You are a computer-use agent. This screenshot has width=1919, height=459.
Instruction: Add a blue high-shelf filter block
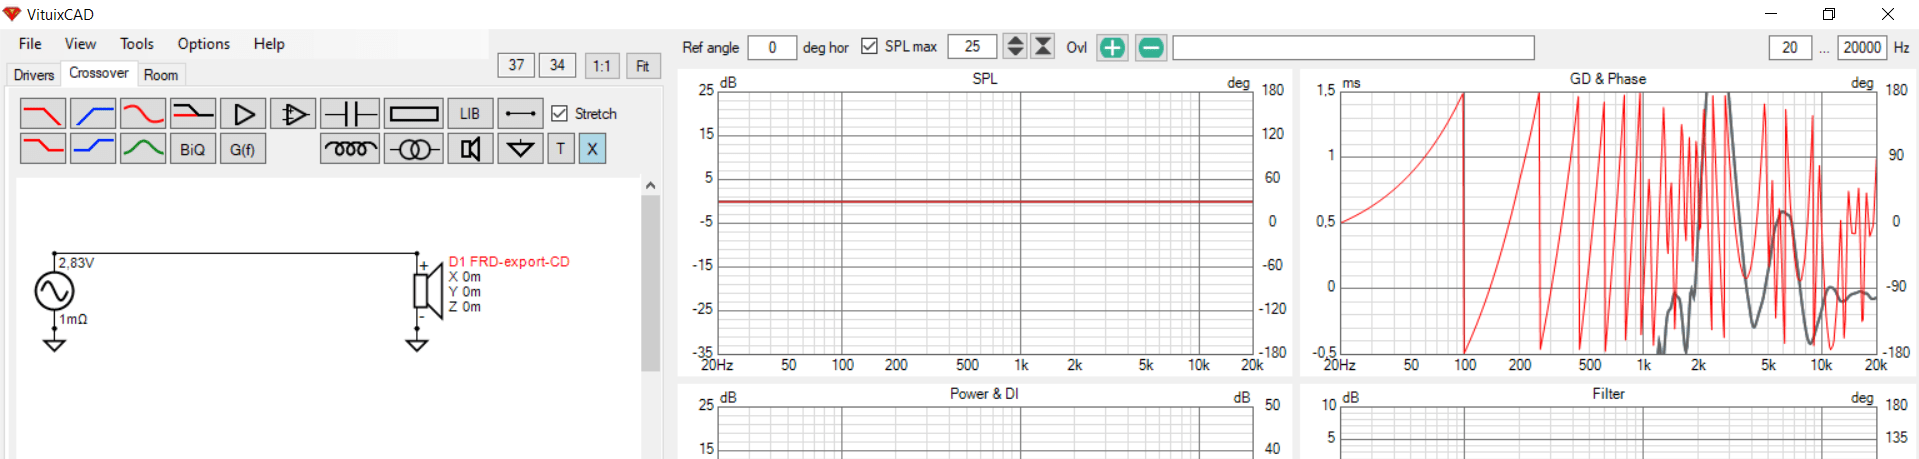pos(93,149)
